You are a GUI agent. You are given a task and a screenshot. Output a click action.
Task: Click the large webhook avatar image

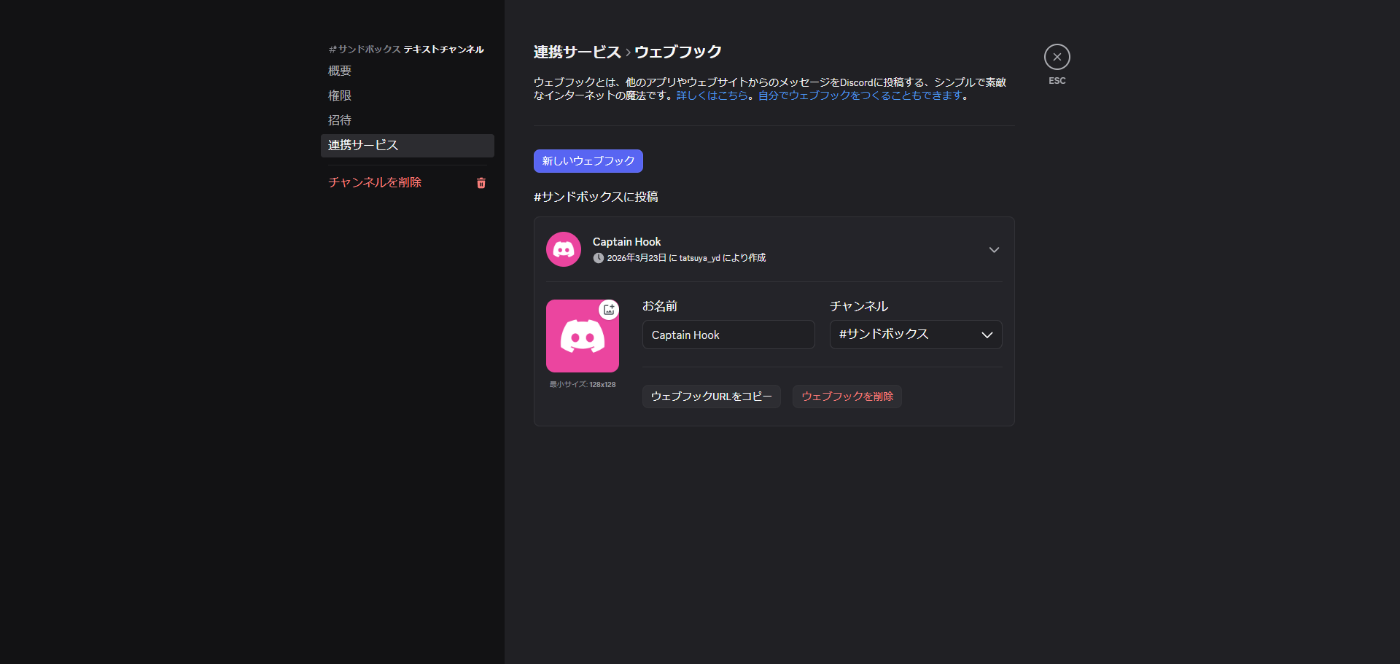point(582,336)
